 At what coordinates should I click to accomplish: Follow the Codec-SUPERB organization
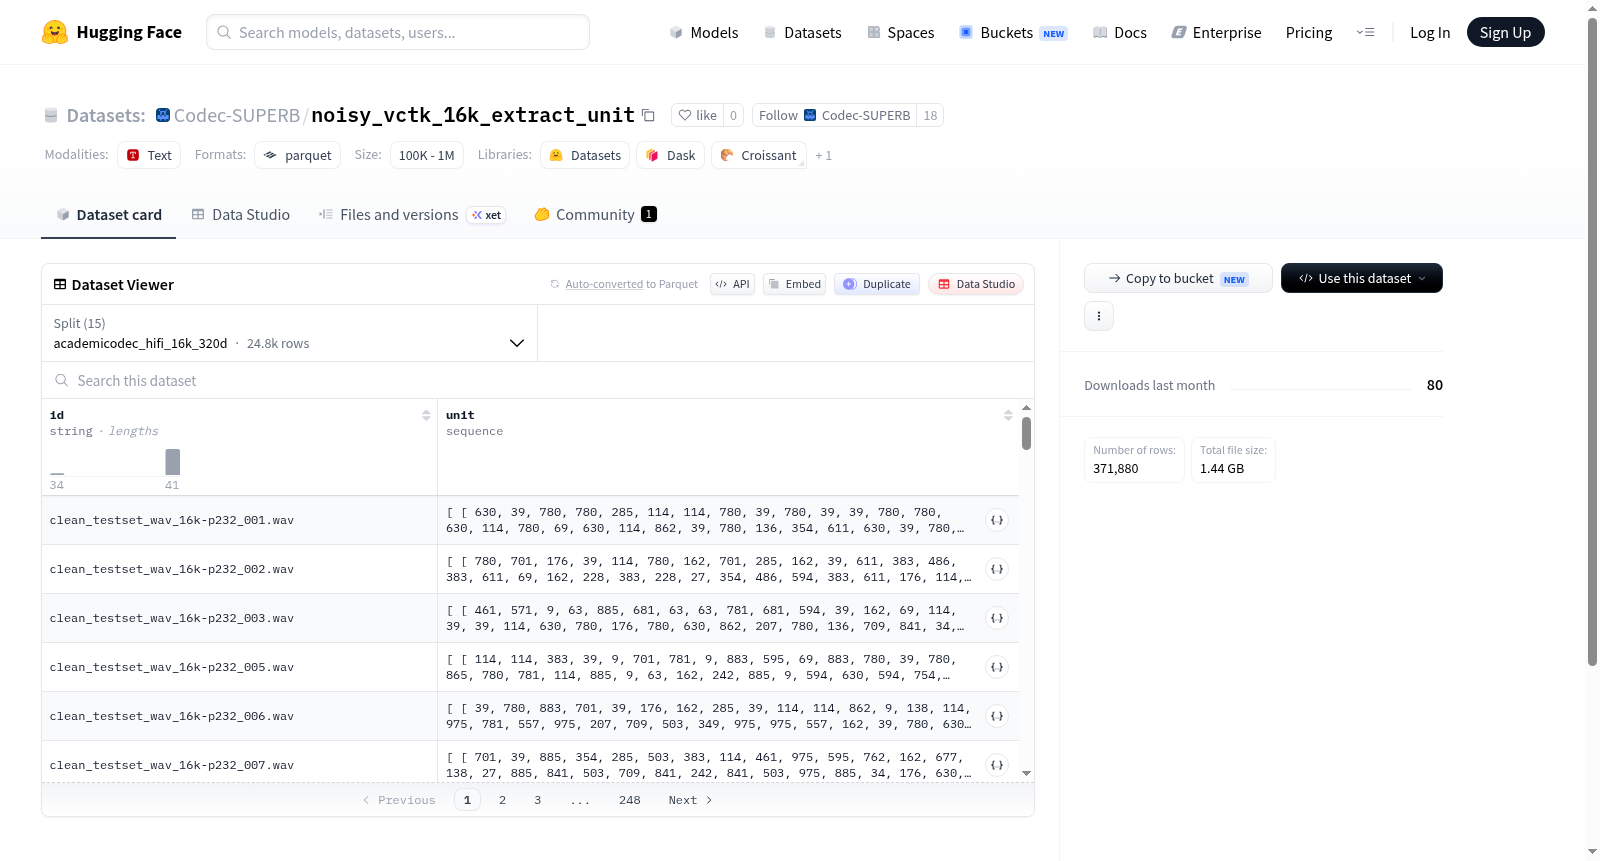pos(834,115)
